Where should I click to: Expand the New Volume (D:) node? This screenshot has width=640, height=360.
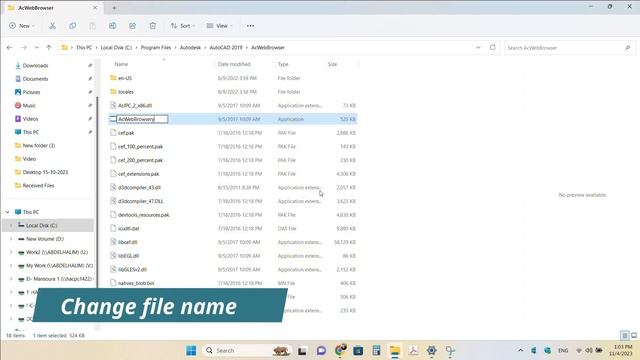coord(11,239)
